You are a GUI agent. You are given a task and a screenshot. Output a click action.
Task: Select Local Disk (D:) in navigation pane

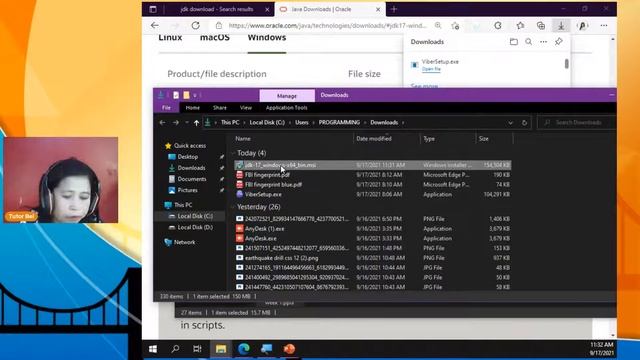pyautogui.click(x=195, y=227)
